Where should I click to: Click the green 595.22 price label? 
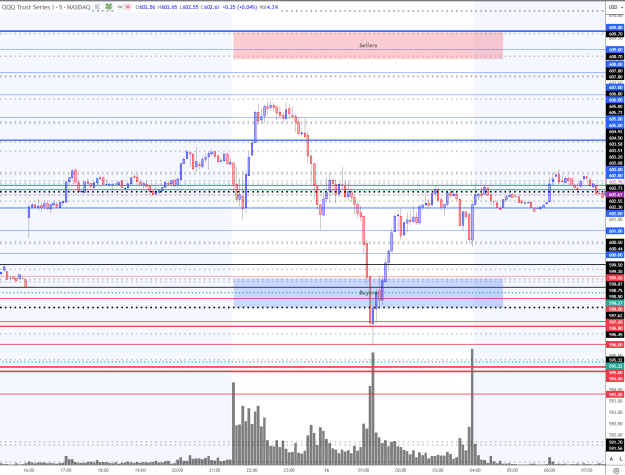click(x=615, y=366)
